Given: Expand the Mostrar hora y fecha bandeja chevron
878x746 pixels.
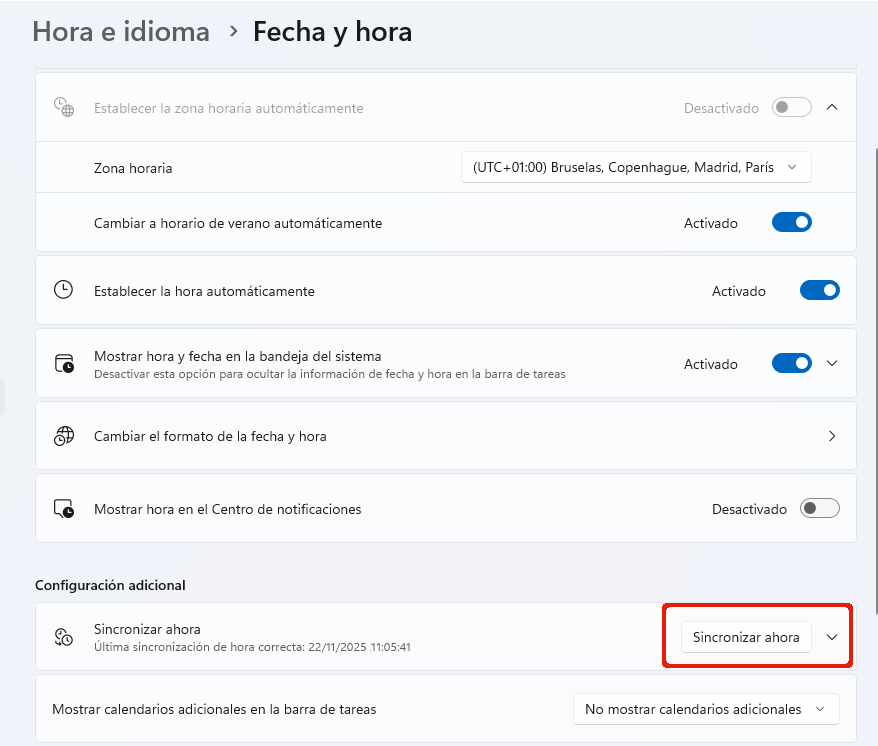Looking at the screenshot, I should [832, 364].
